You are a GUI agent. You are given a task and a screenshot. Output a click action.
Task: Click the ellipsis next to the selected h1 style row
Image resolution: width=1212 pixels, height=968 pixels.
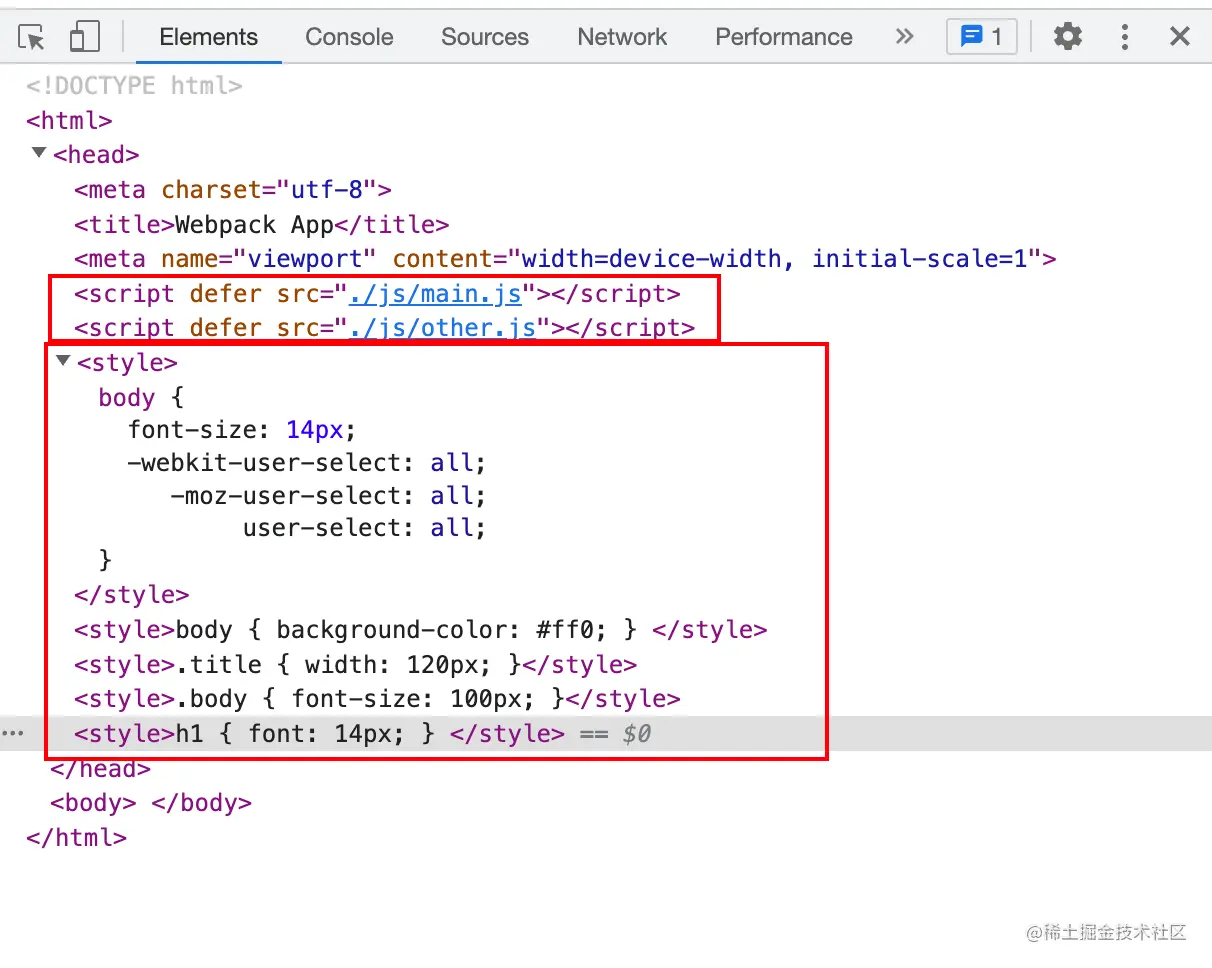(x=12, y=734)
